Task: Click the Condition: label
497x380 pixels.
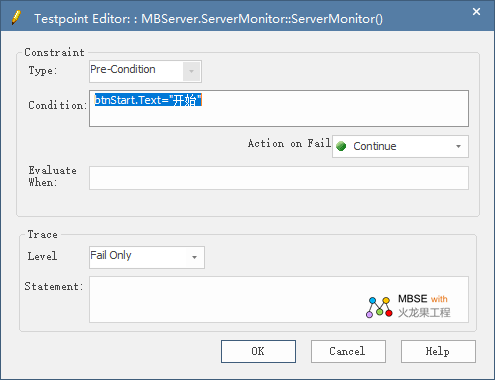Action: tap(57, 105)
